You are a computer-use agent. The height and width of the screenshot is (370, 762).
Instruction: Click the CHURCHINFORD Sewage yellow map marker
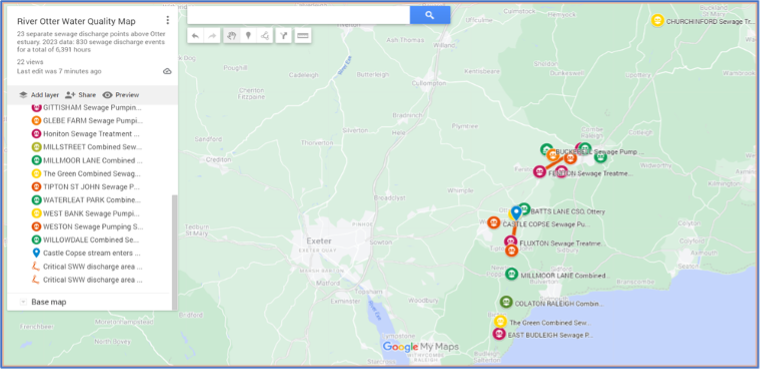click(x=658, y=20)
